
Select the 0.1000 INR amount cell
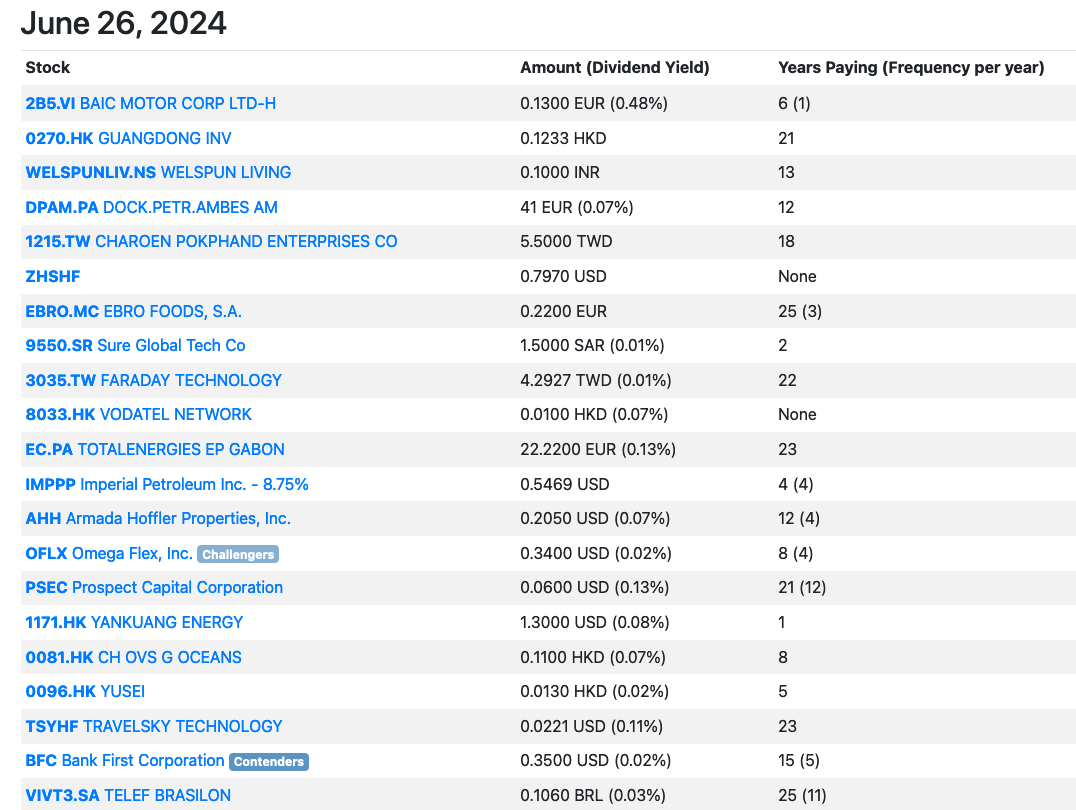tap(560, 173)
